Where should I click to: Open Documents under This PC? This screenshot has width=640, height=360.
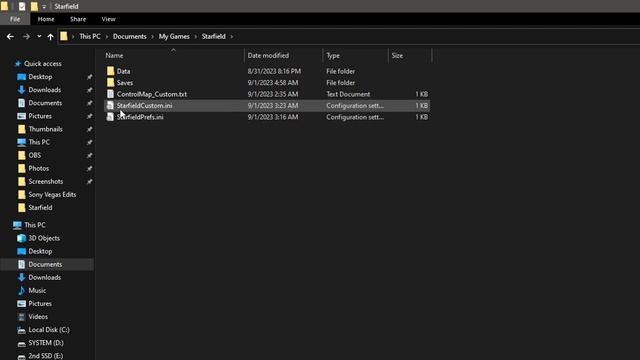click(45, 264)
